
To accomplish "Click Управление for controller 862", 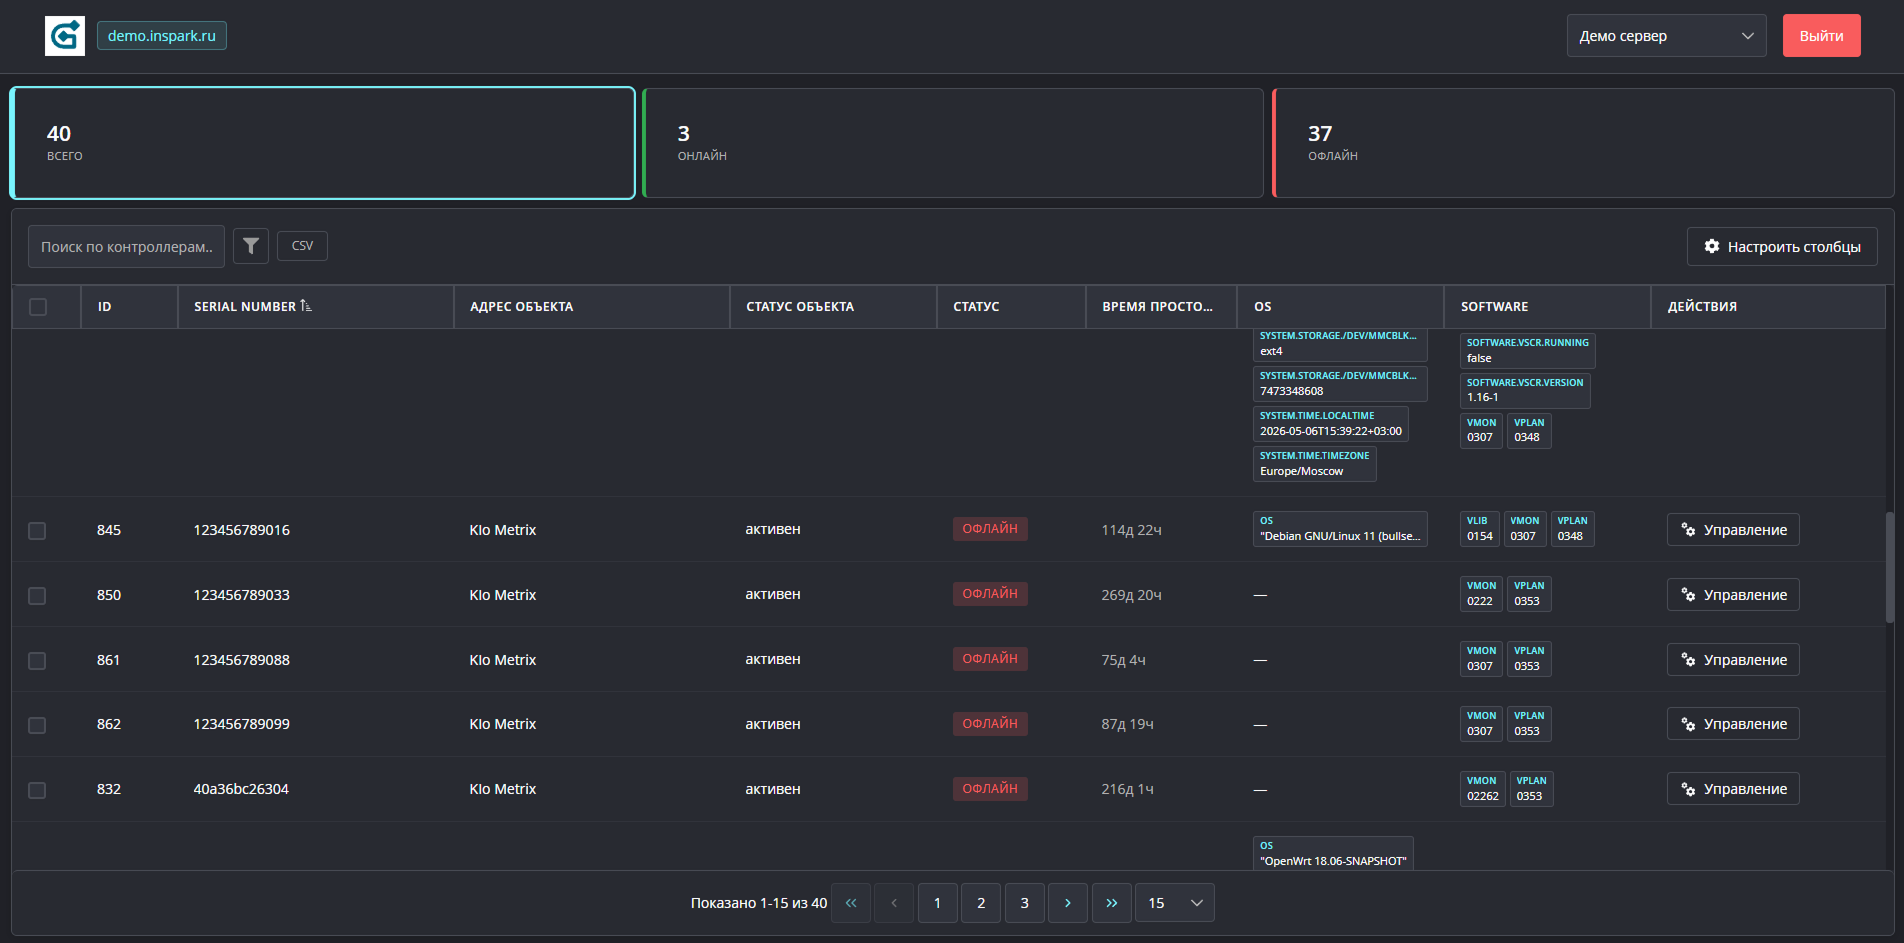I will click(1733, 724).
